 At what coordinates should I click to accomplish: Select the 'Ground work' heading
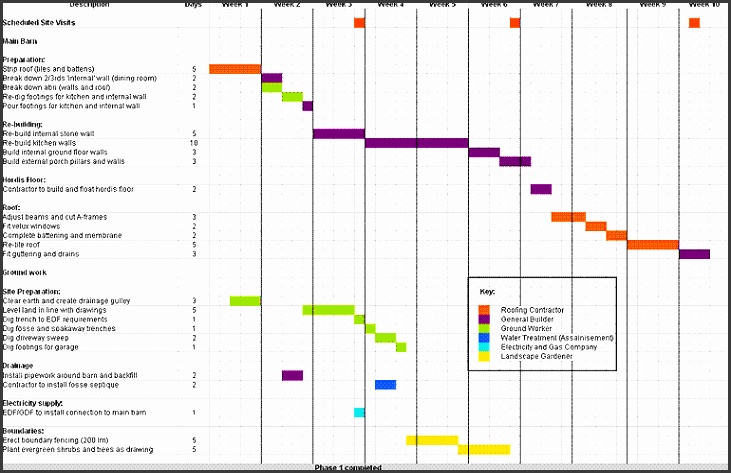(25, 273)
